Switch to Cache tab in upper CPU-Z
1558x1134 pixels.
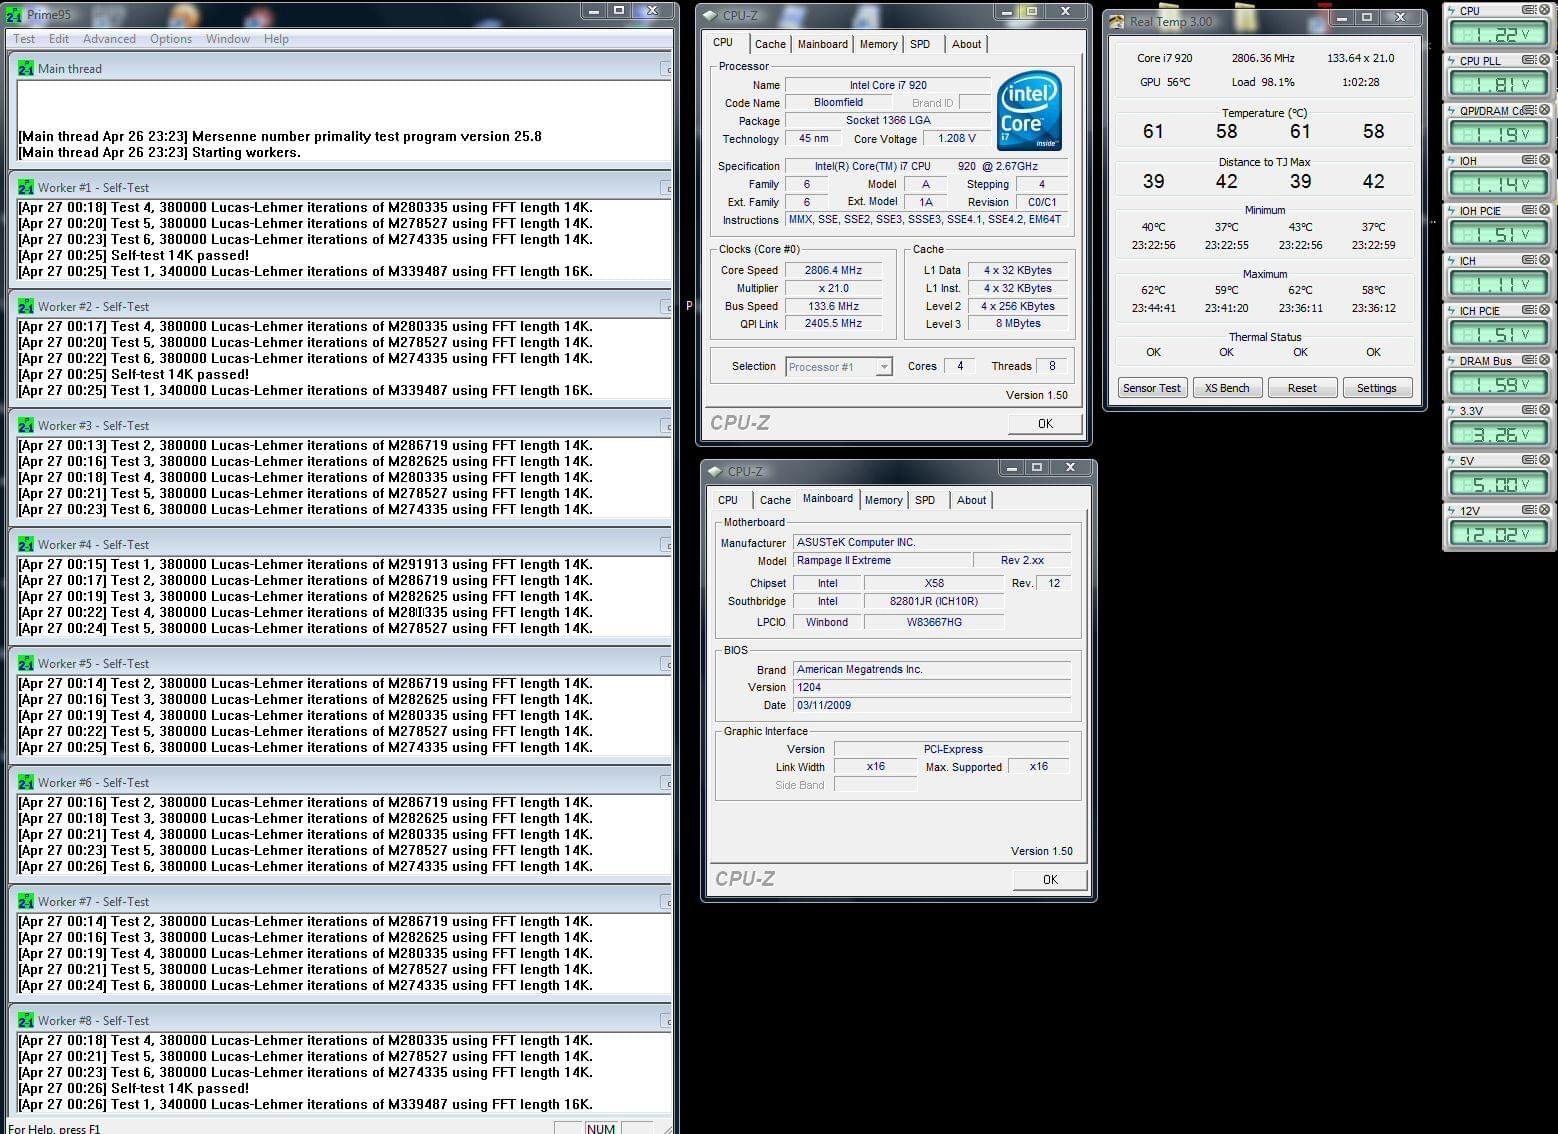[770, 44]
